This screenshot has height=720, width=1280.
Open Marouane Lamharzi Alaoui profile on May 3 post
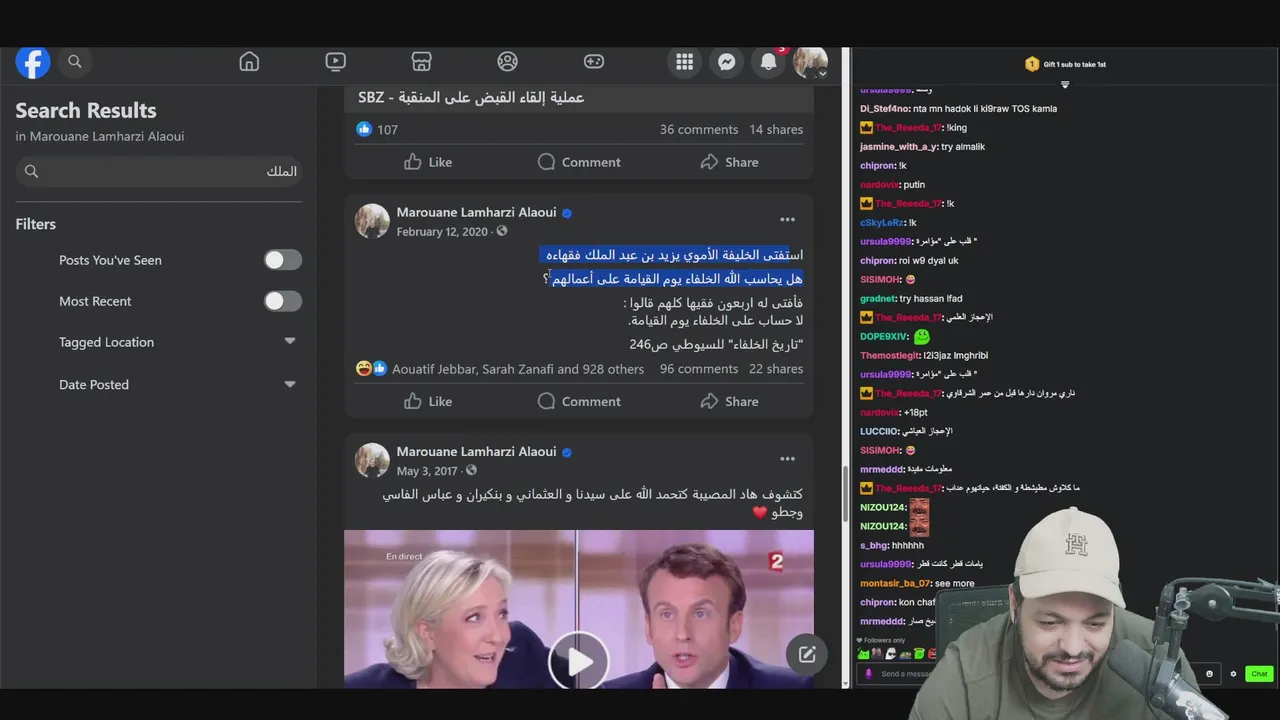point(476,451)
